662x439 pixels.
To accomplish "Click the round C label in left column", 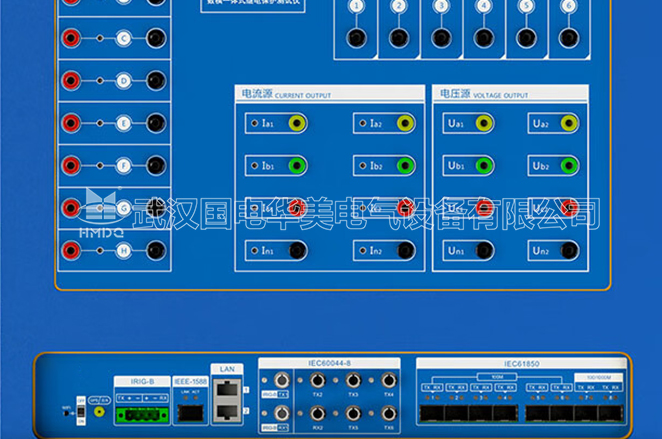I will (x=124, y=38).
